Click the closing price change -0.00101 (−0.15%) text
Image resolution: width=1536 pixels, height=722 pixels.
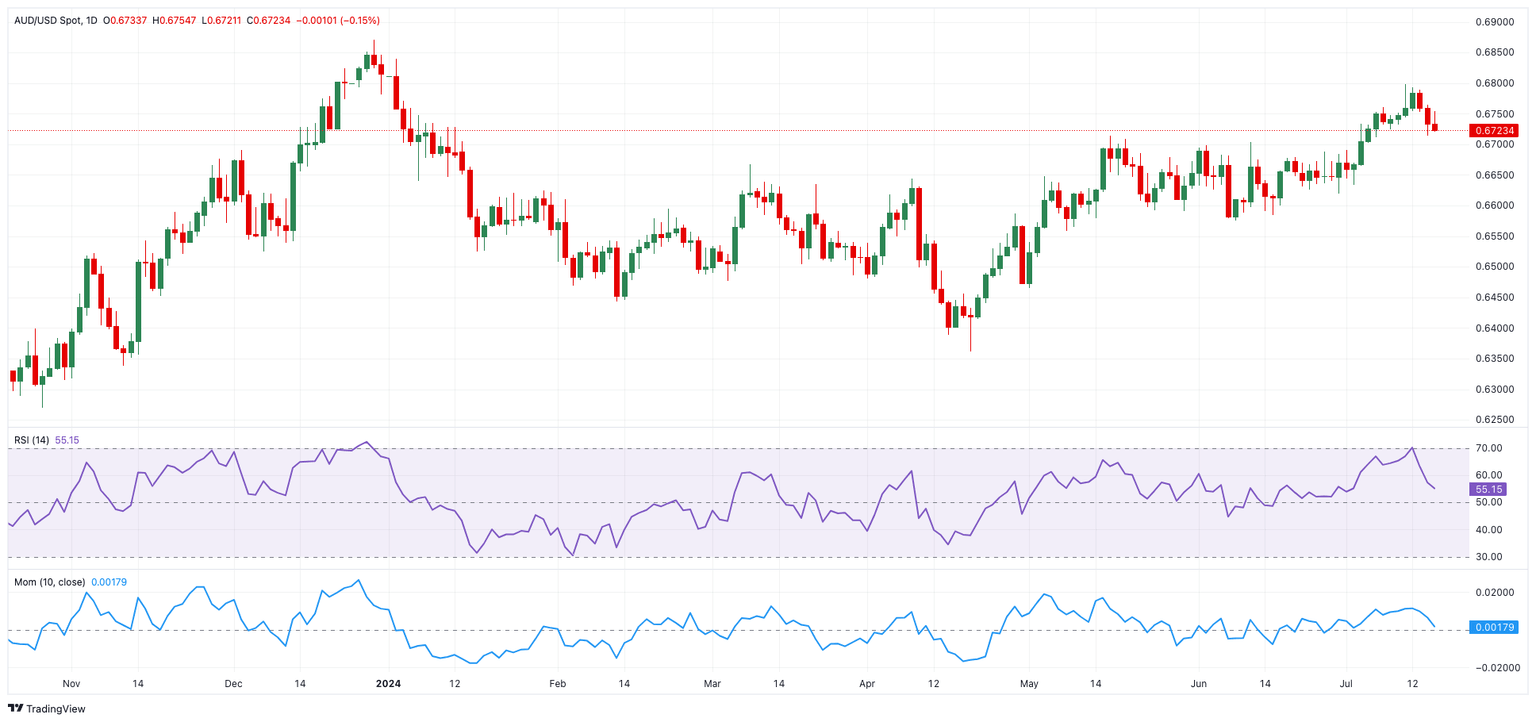(338, 21)
